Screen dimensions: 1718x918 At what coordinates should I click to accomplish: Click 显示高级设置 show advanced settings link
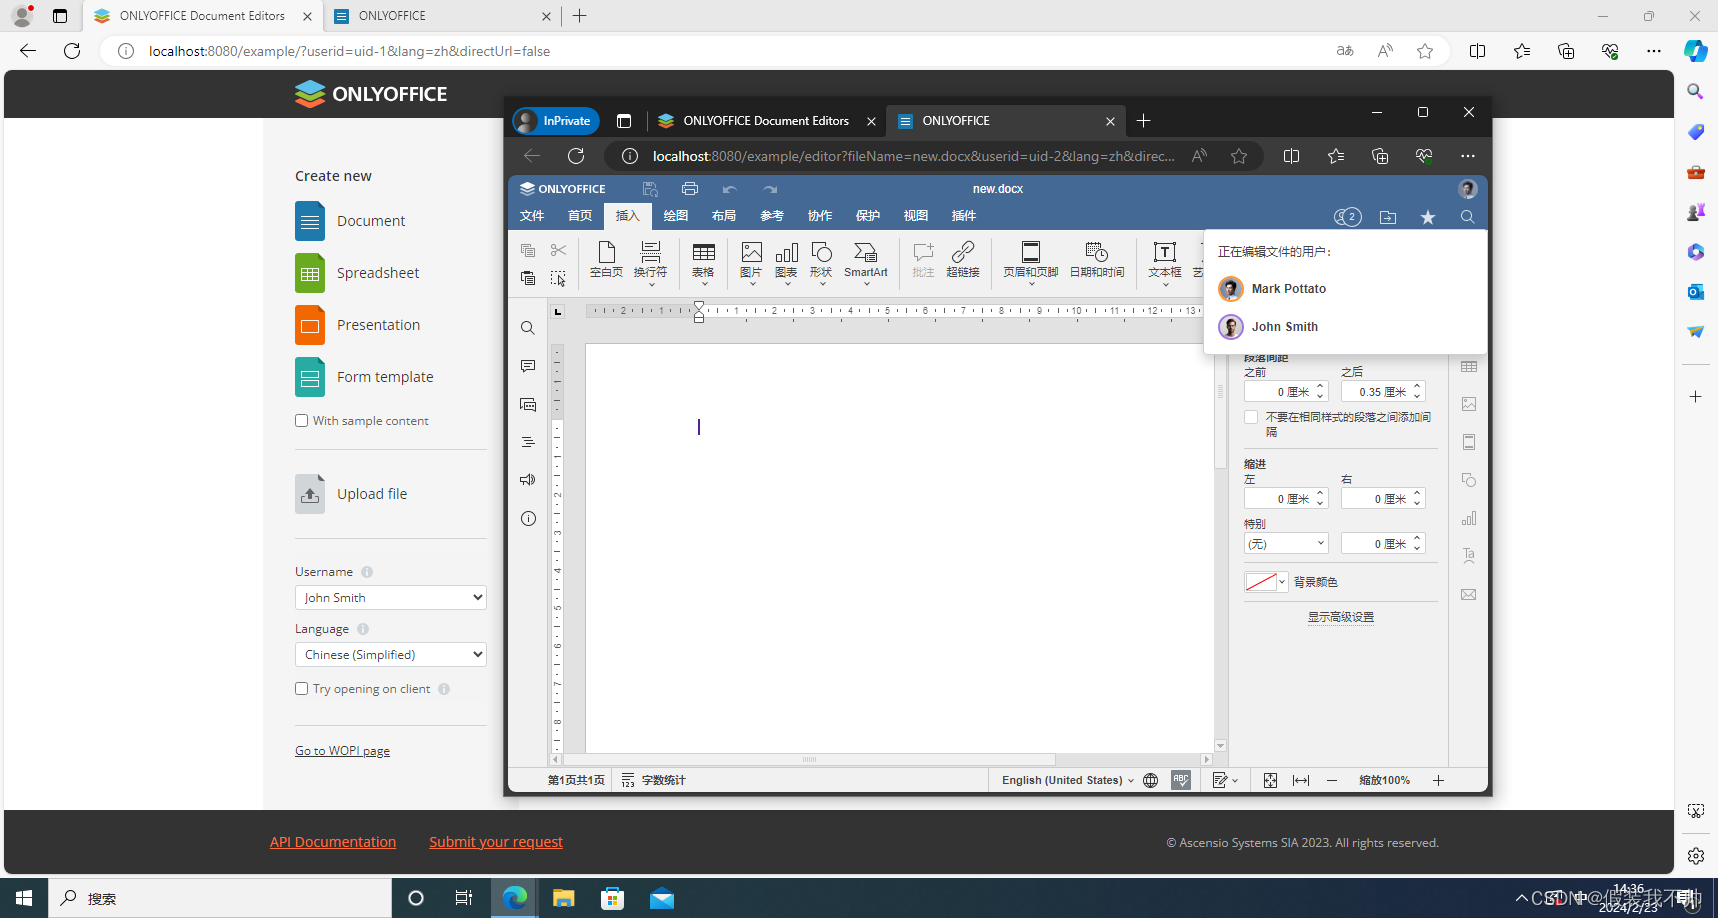(x=1341, y=617)
